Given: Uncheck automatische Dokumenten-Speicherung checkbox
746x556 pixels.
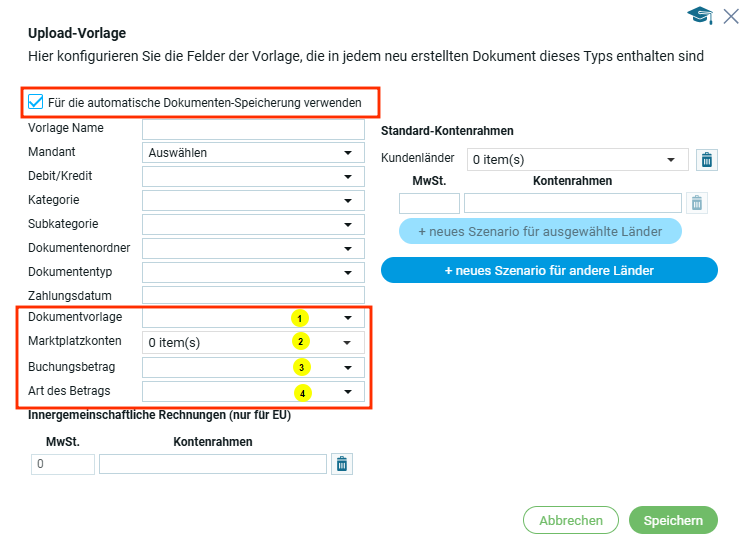Looking at the screenshot, I should [x=36, y=102].
